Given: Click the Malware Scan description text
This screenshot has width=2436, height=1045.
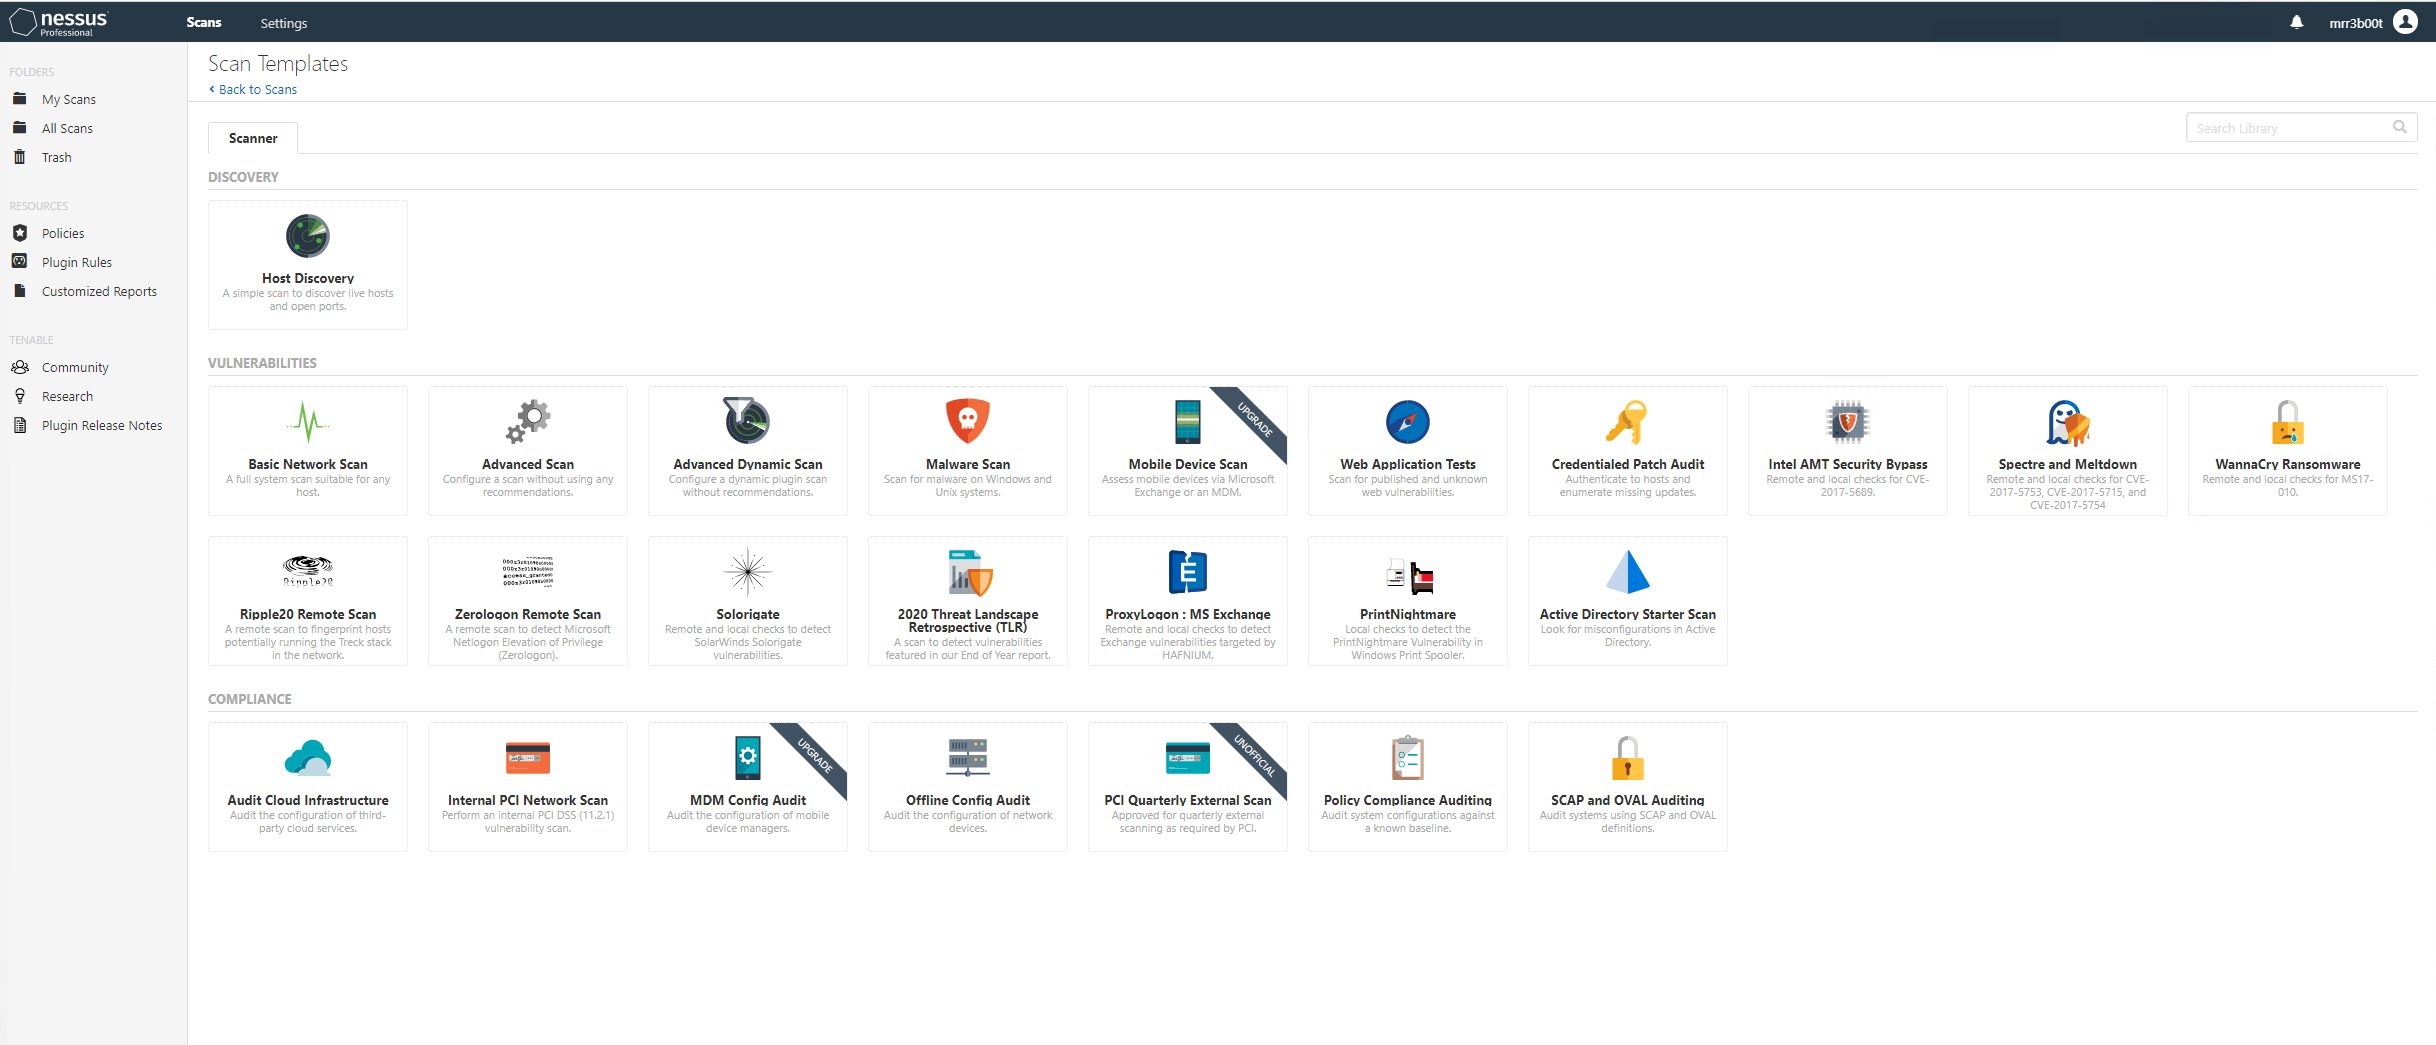Looking at the screenshot, I should click(x=968, y=486).
